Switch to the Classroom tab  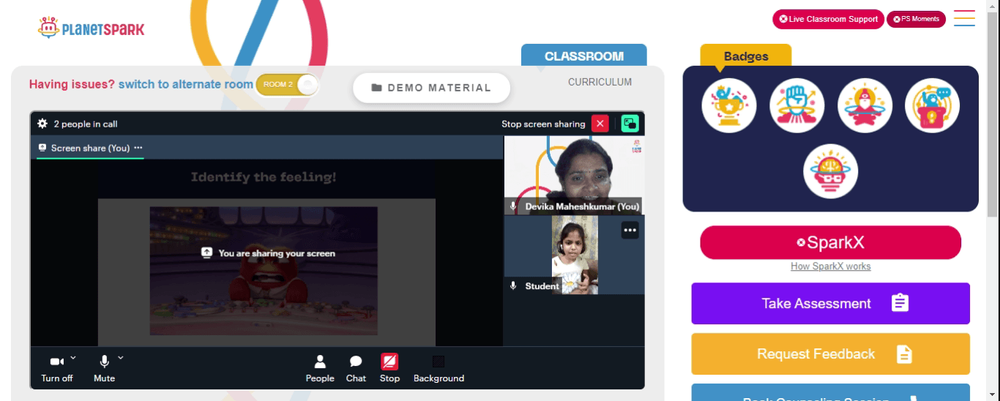pos(584,56)
